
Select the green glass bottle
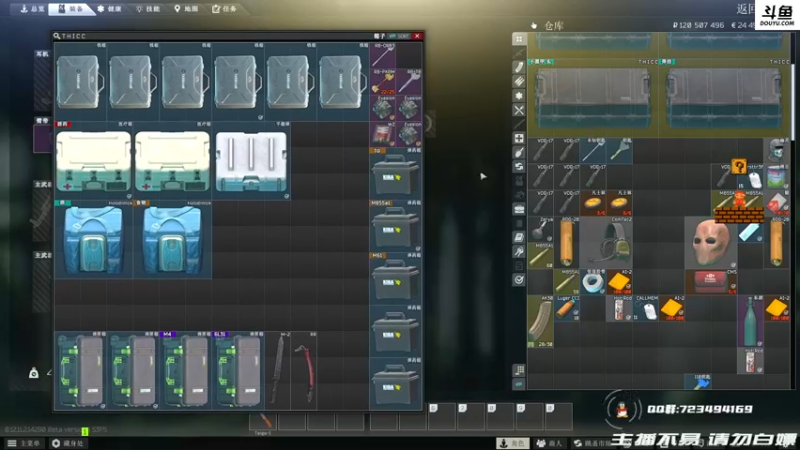point(750,321)
